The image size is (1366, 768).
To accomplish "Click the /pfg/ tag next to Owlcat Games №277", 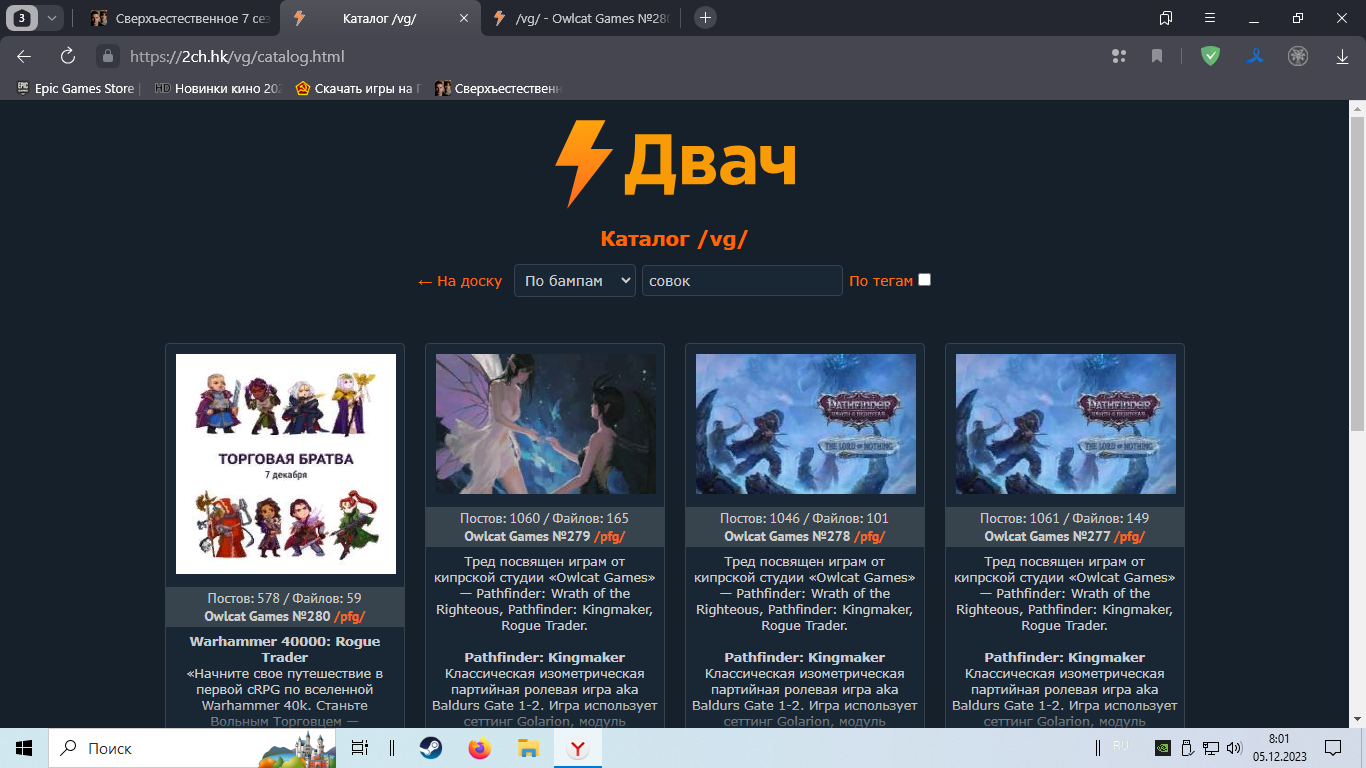I will pyautogui.click(x=1130, y=536).
